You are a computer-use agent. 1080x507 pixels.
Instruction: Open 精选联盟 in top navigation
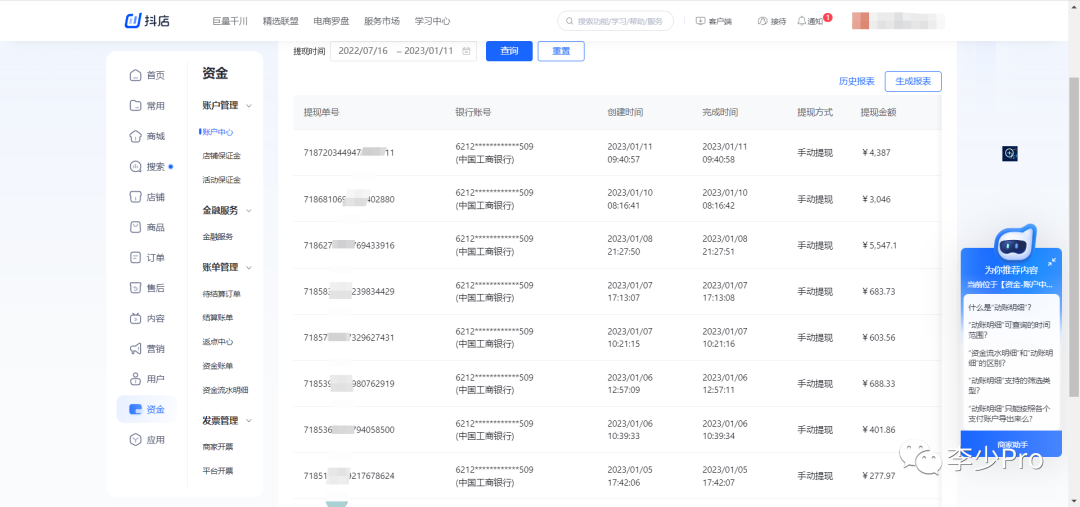click(281, 21)
